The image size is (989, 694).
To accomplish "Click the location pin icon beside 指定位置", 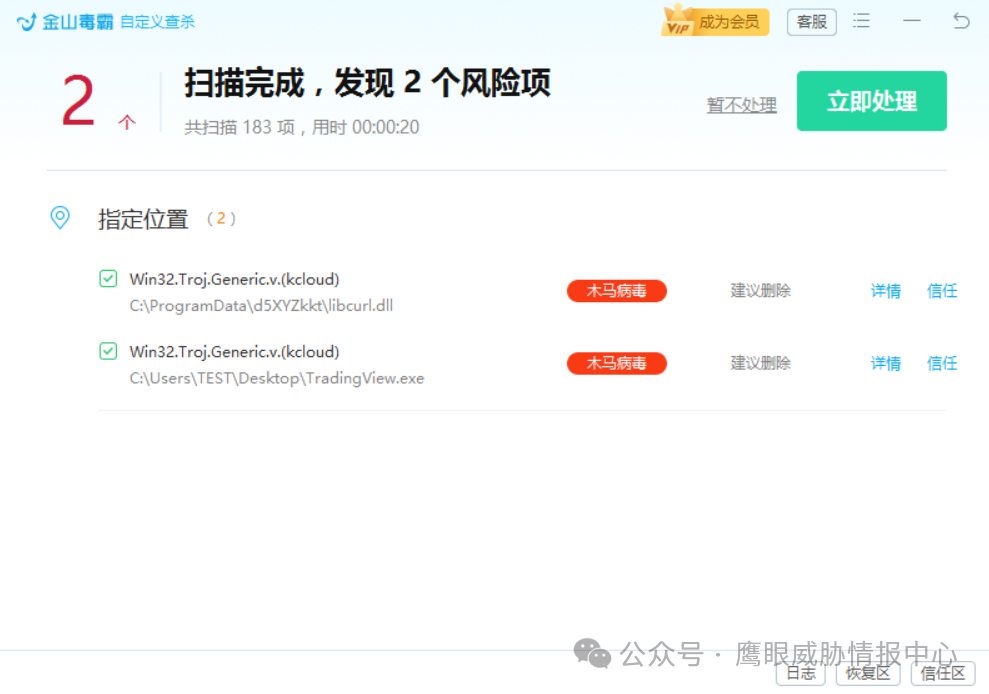I will (x=60, y=218).
